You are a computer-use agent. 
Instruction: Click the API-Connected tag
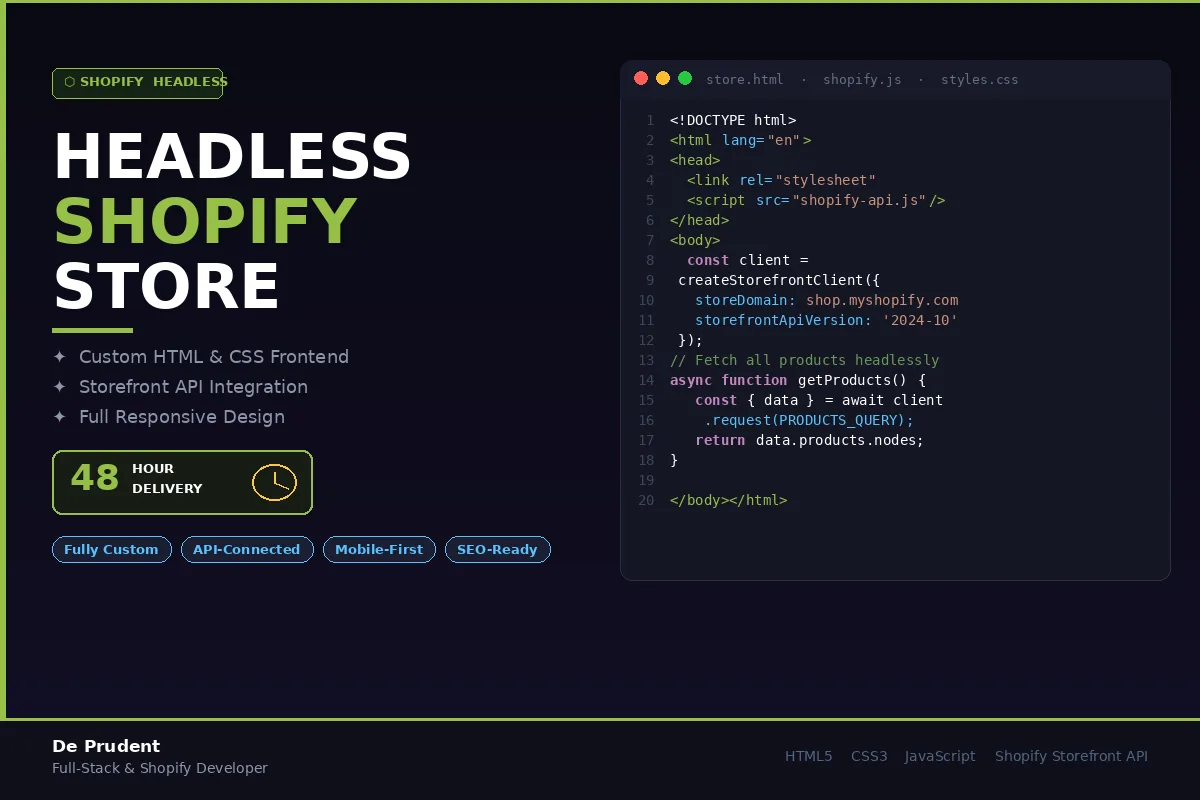247,549
